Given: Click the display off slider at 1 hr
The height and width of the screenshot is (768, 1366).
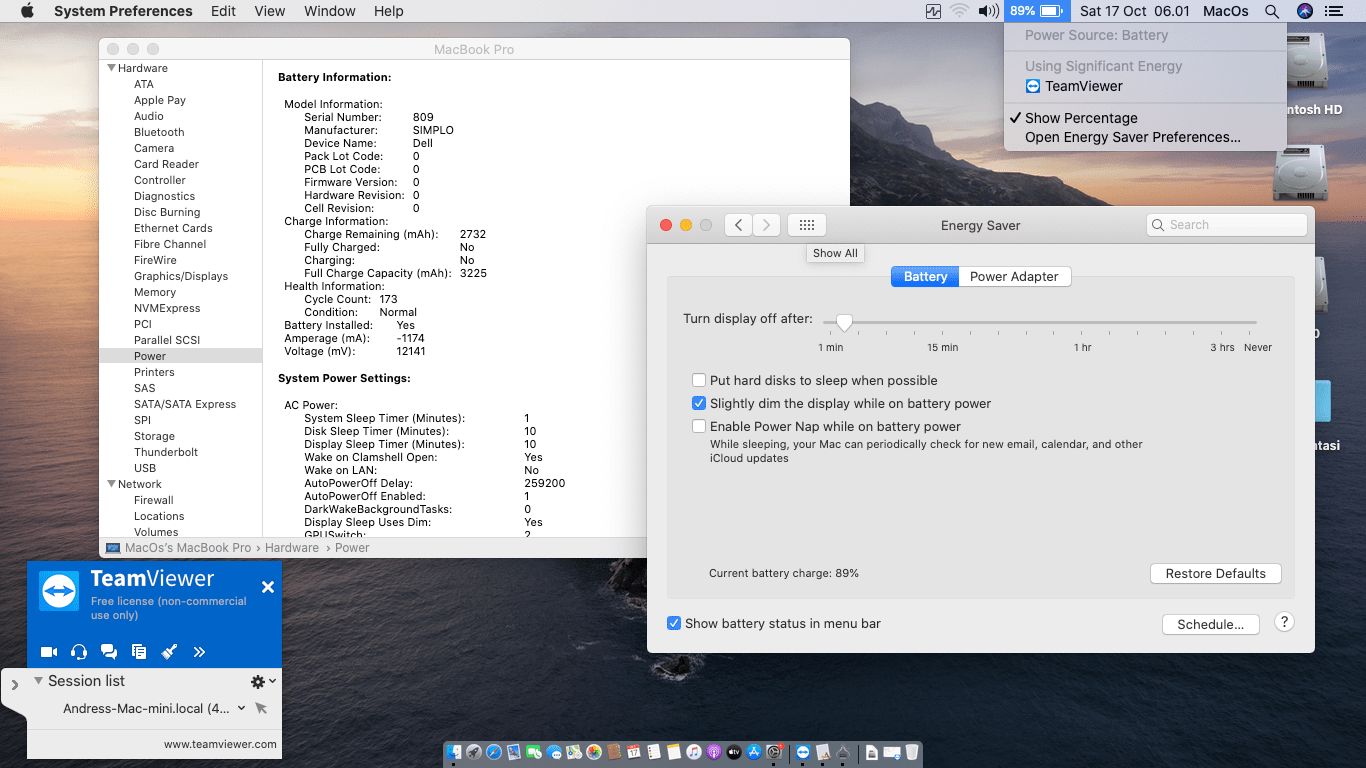Looking at the screenshot, I should coord(1083,323).
